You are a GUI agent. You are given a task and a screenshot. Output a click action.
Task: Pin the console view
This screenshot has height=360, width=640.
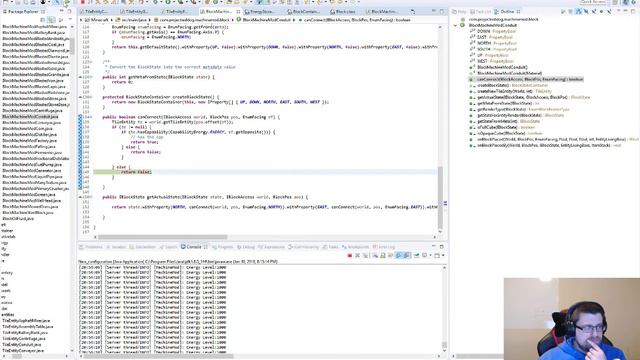[x=416, y=256]
